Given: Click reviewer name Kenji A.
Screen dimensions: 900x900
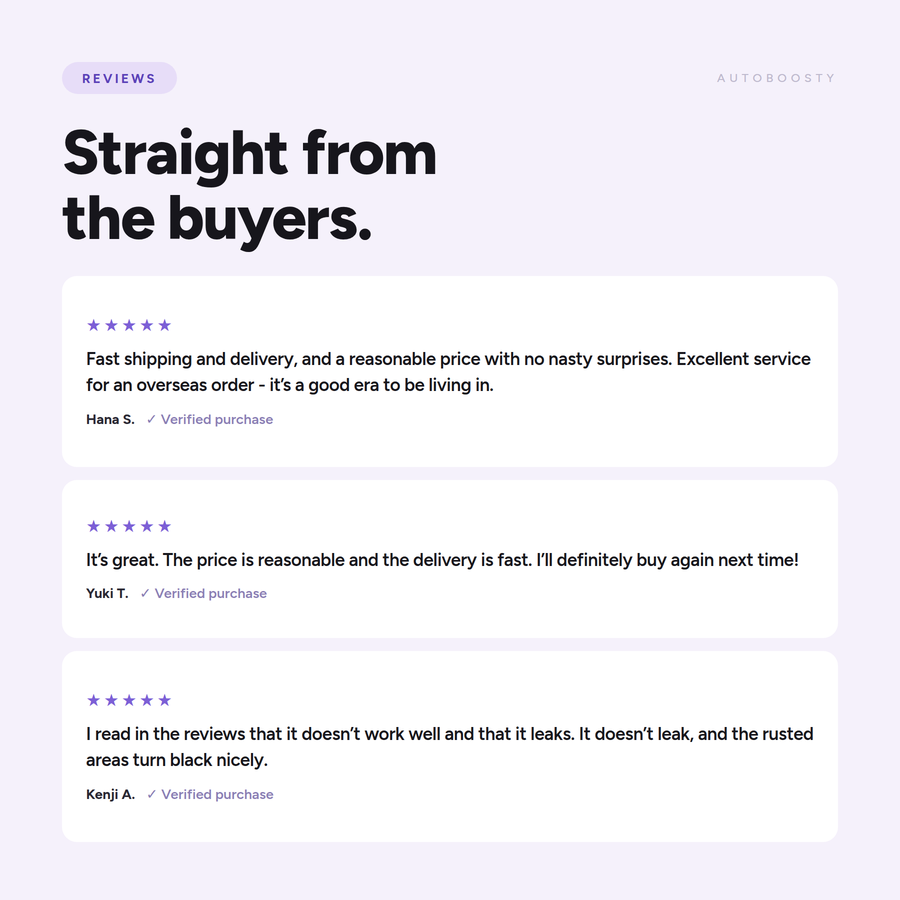Looking at the screenshot, I should [111, 794].
